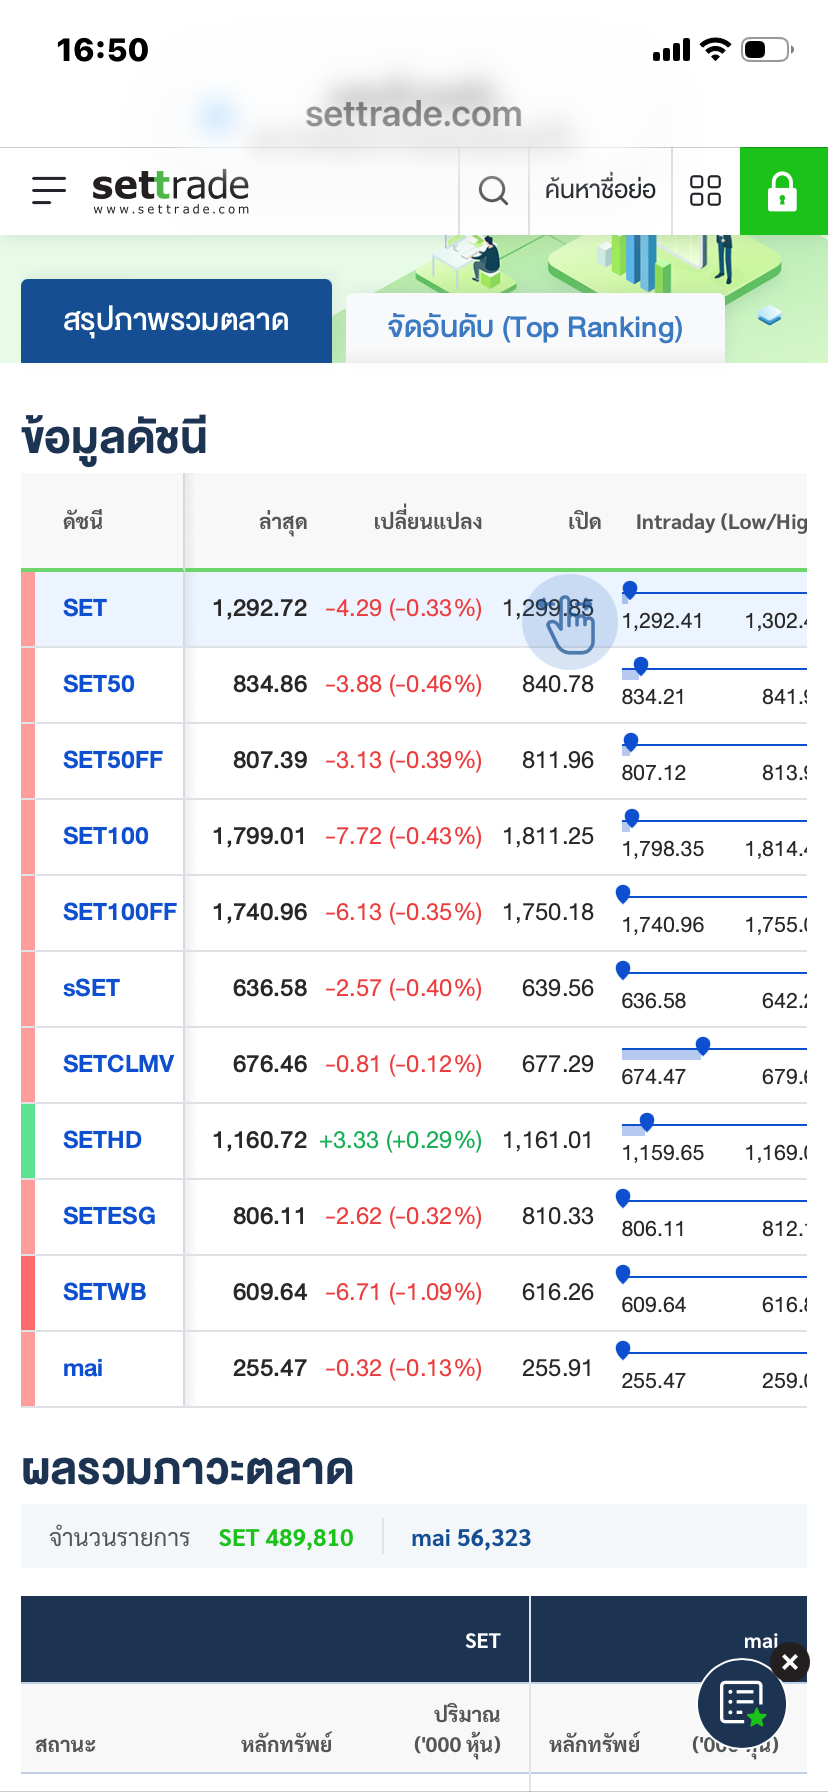828x1792 pixels.
Task: Open the SETWB index link
Action: 104,1292
